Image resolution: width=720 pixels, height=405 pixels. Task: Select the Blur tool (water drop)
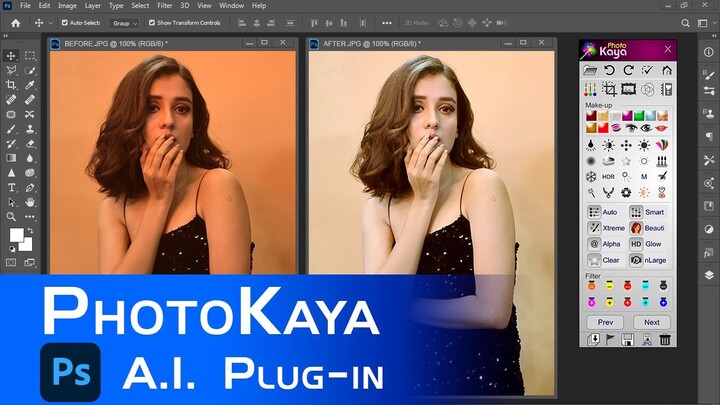30,158
